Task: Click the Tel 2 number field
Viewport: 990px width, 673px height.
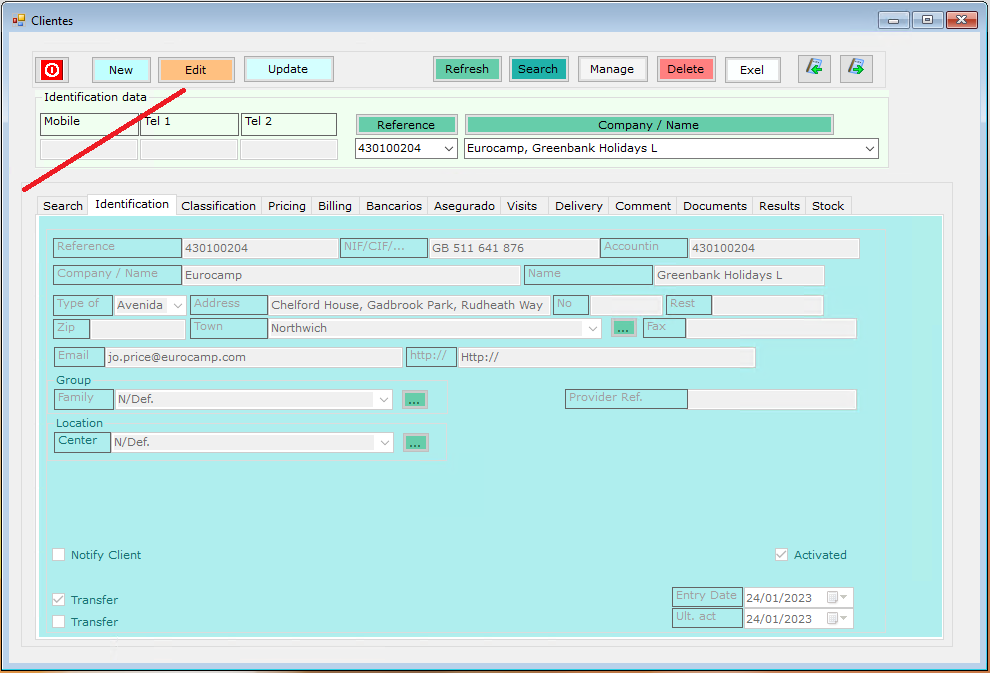Action: coord(289,150)
